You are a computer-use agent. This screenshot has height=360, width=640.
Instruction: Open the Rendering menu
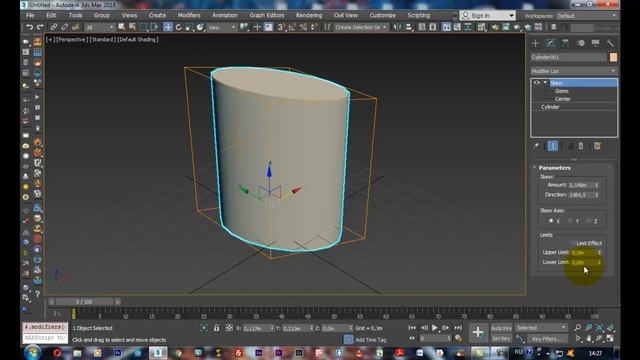(x=309, y=16)
